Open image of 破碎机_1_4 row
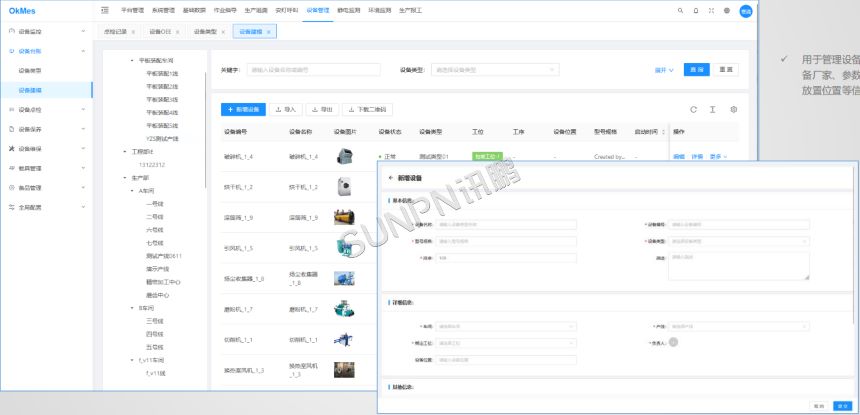This screenshot has height=415, width=860. pos(344,156)
